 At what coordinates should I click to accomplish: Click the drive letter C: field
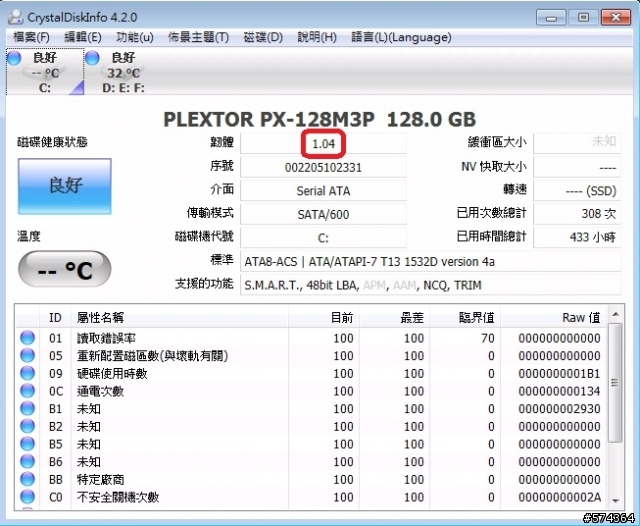click(x=323, y=237)
